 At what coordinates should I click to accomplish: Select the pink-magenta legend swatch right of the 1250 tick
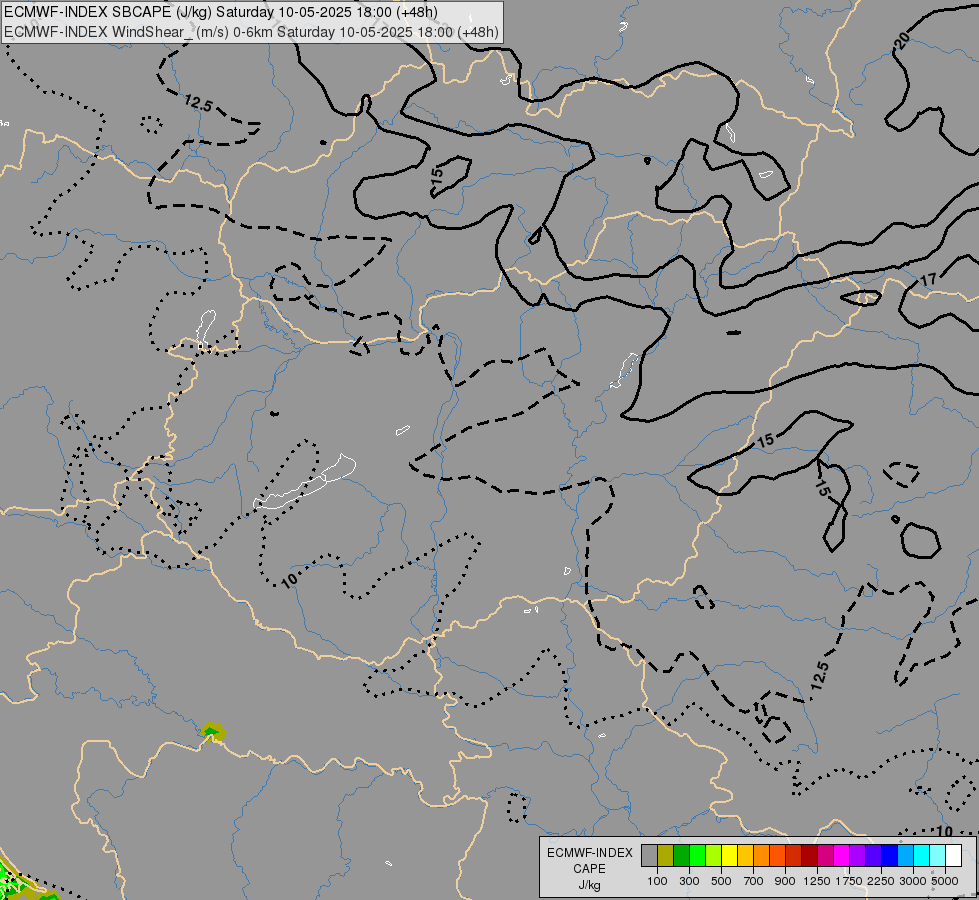pos(825,855)
